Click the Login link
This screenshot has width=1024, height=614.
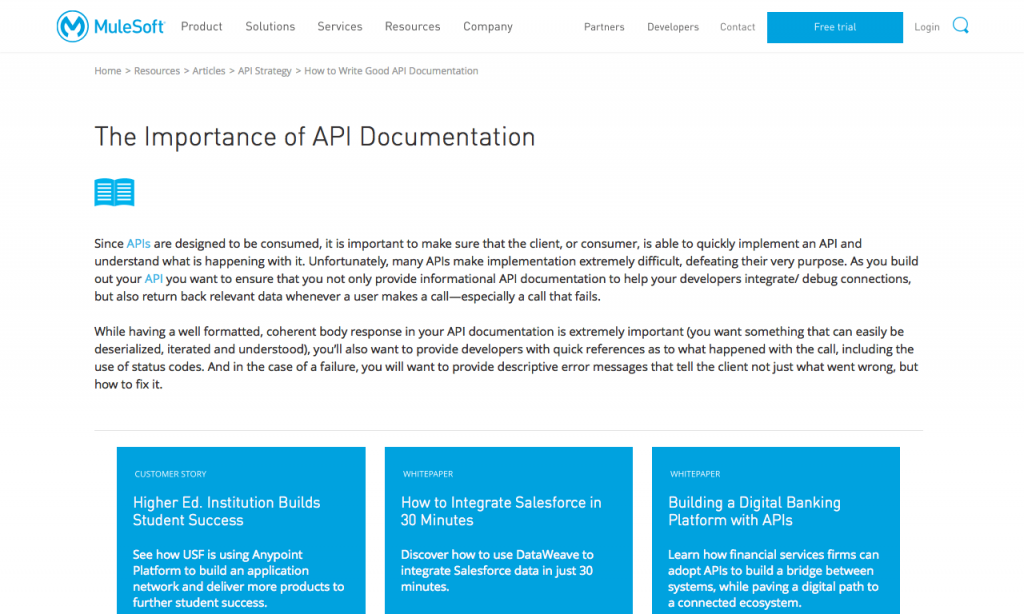click(x=927, y=27)
